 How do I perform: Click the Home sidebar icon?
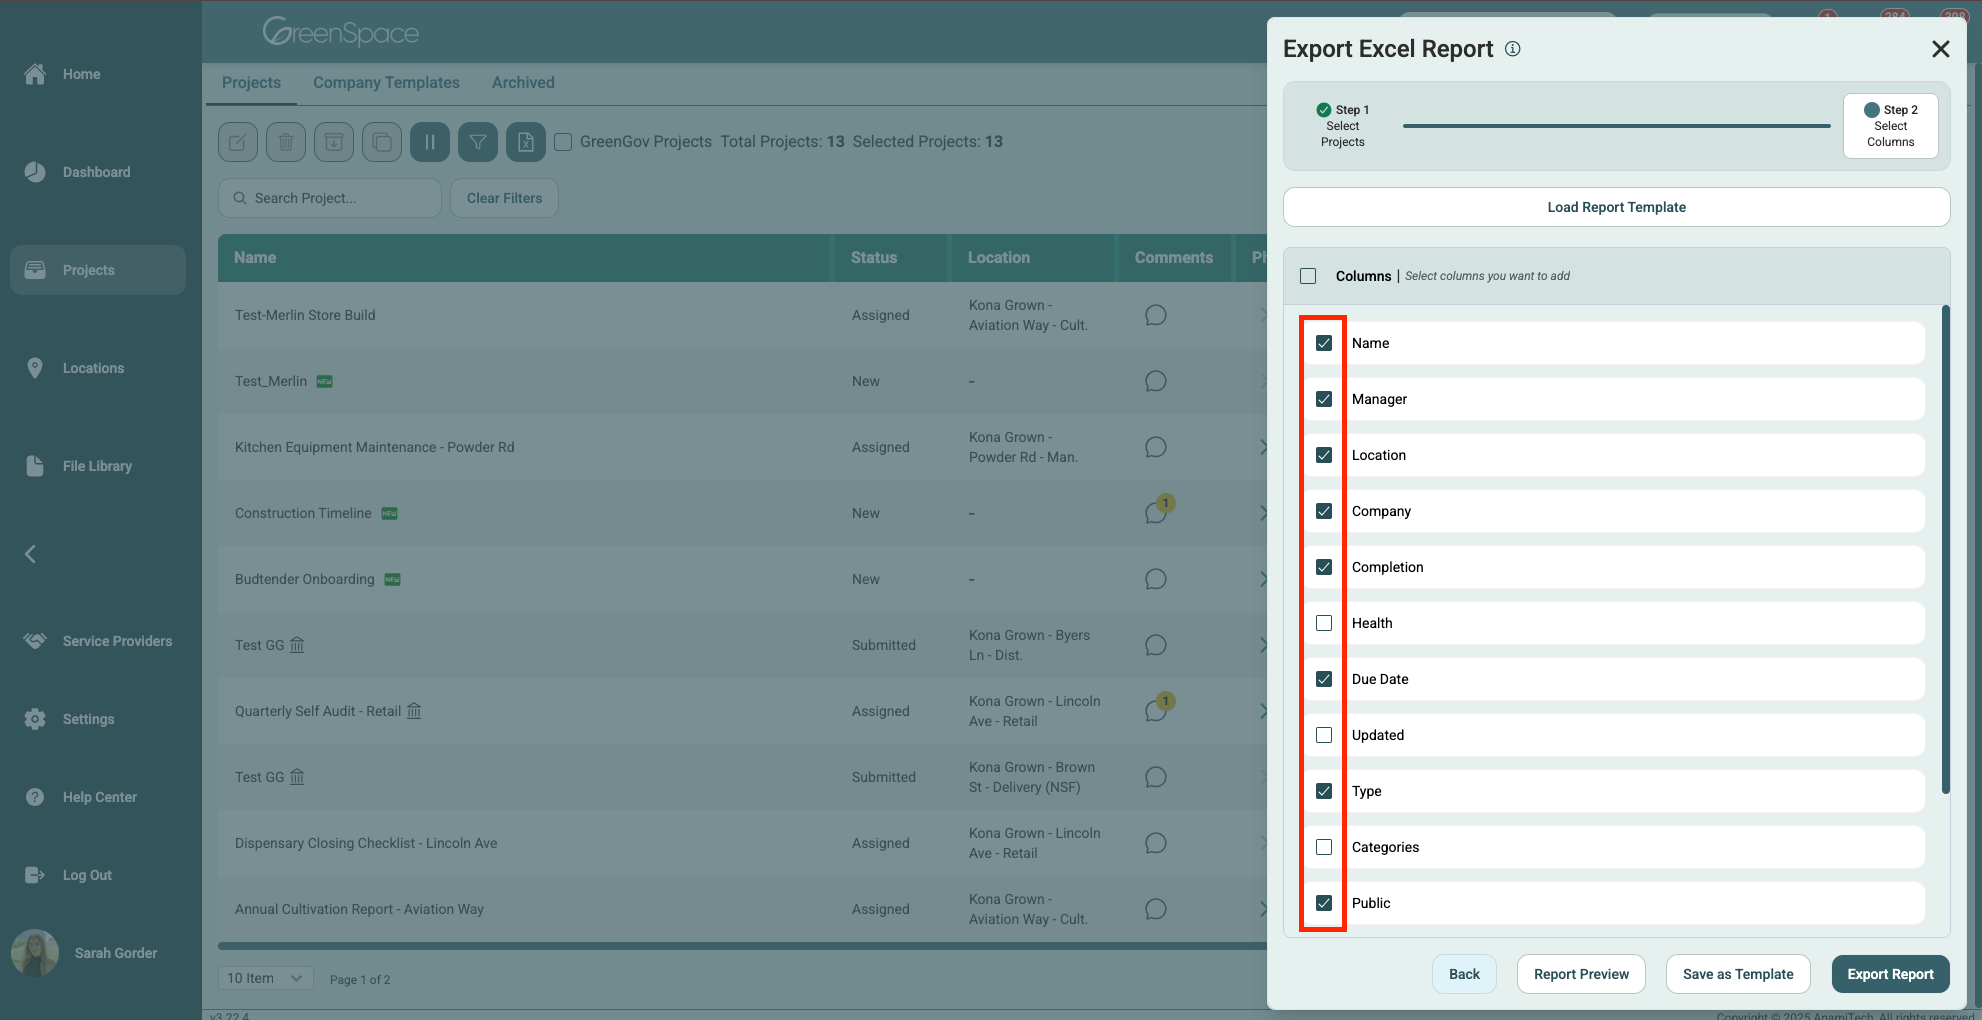[35, 74]
